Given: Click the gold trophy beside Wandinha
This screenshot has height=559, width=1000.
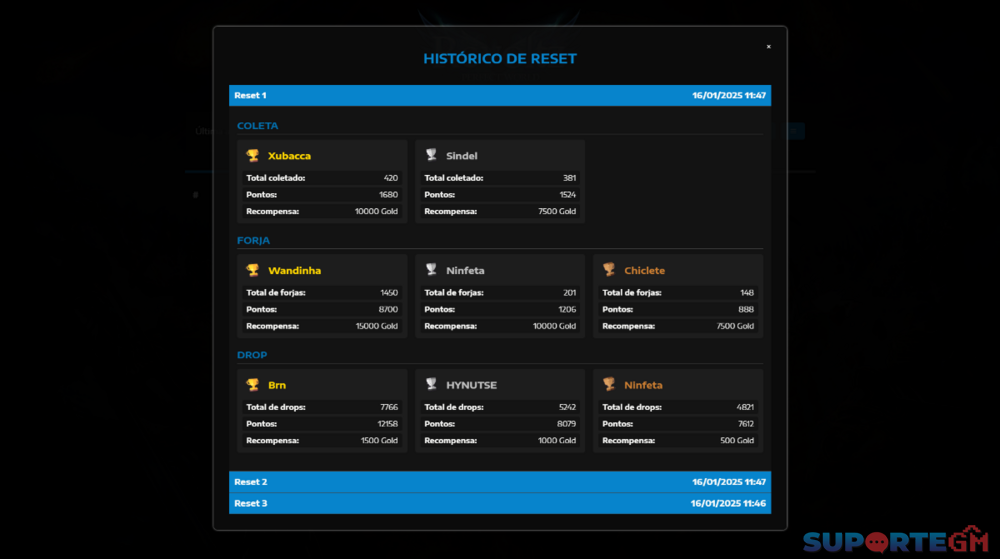Looking at the screenshot, I should (x=253, y=270).
